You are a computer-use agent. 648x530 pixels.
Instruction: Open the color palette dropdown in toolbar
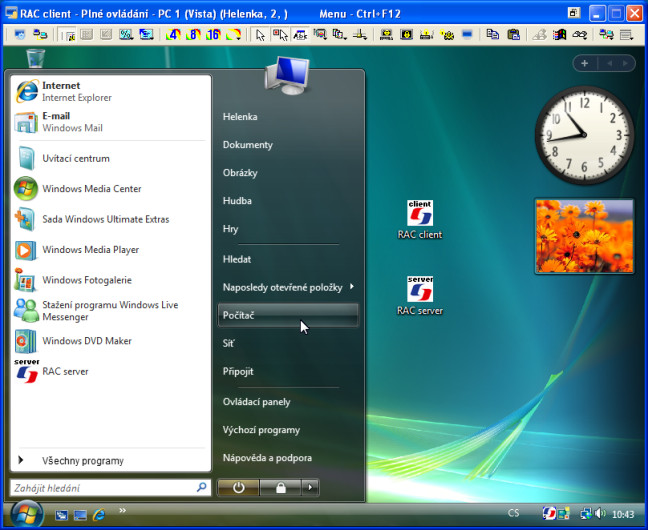pyautogui.click(x=233, y=35)
